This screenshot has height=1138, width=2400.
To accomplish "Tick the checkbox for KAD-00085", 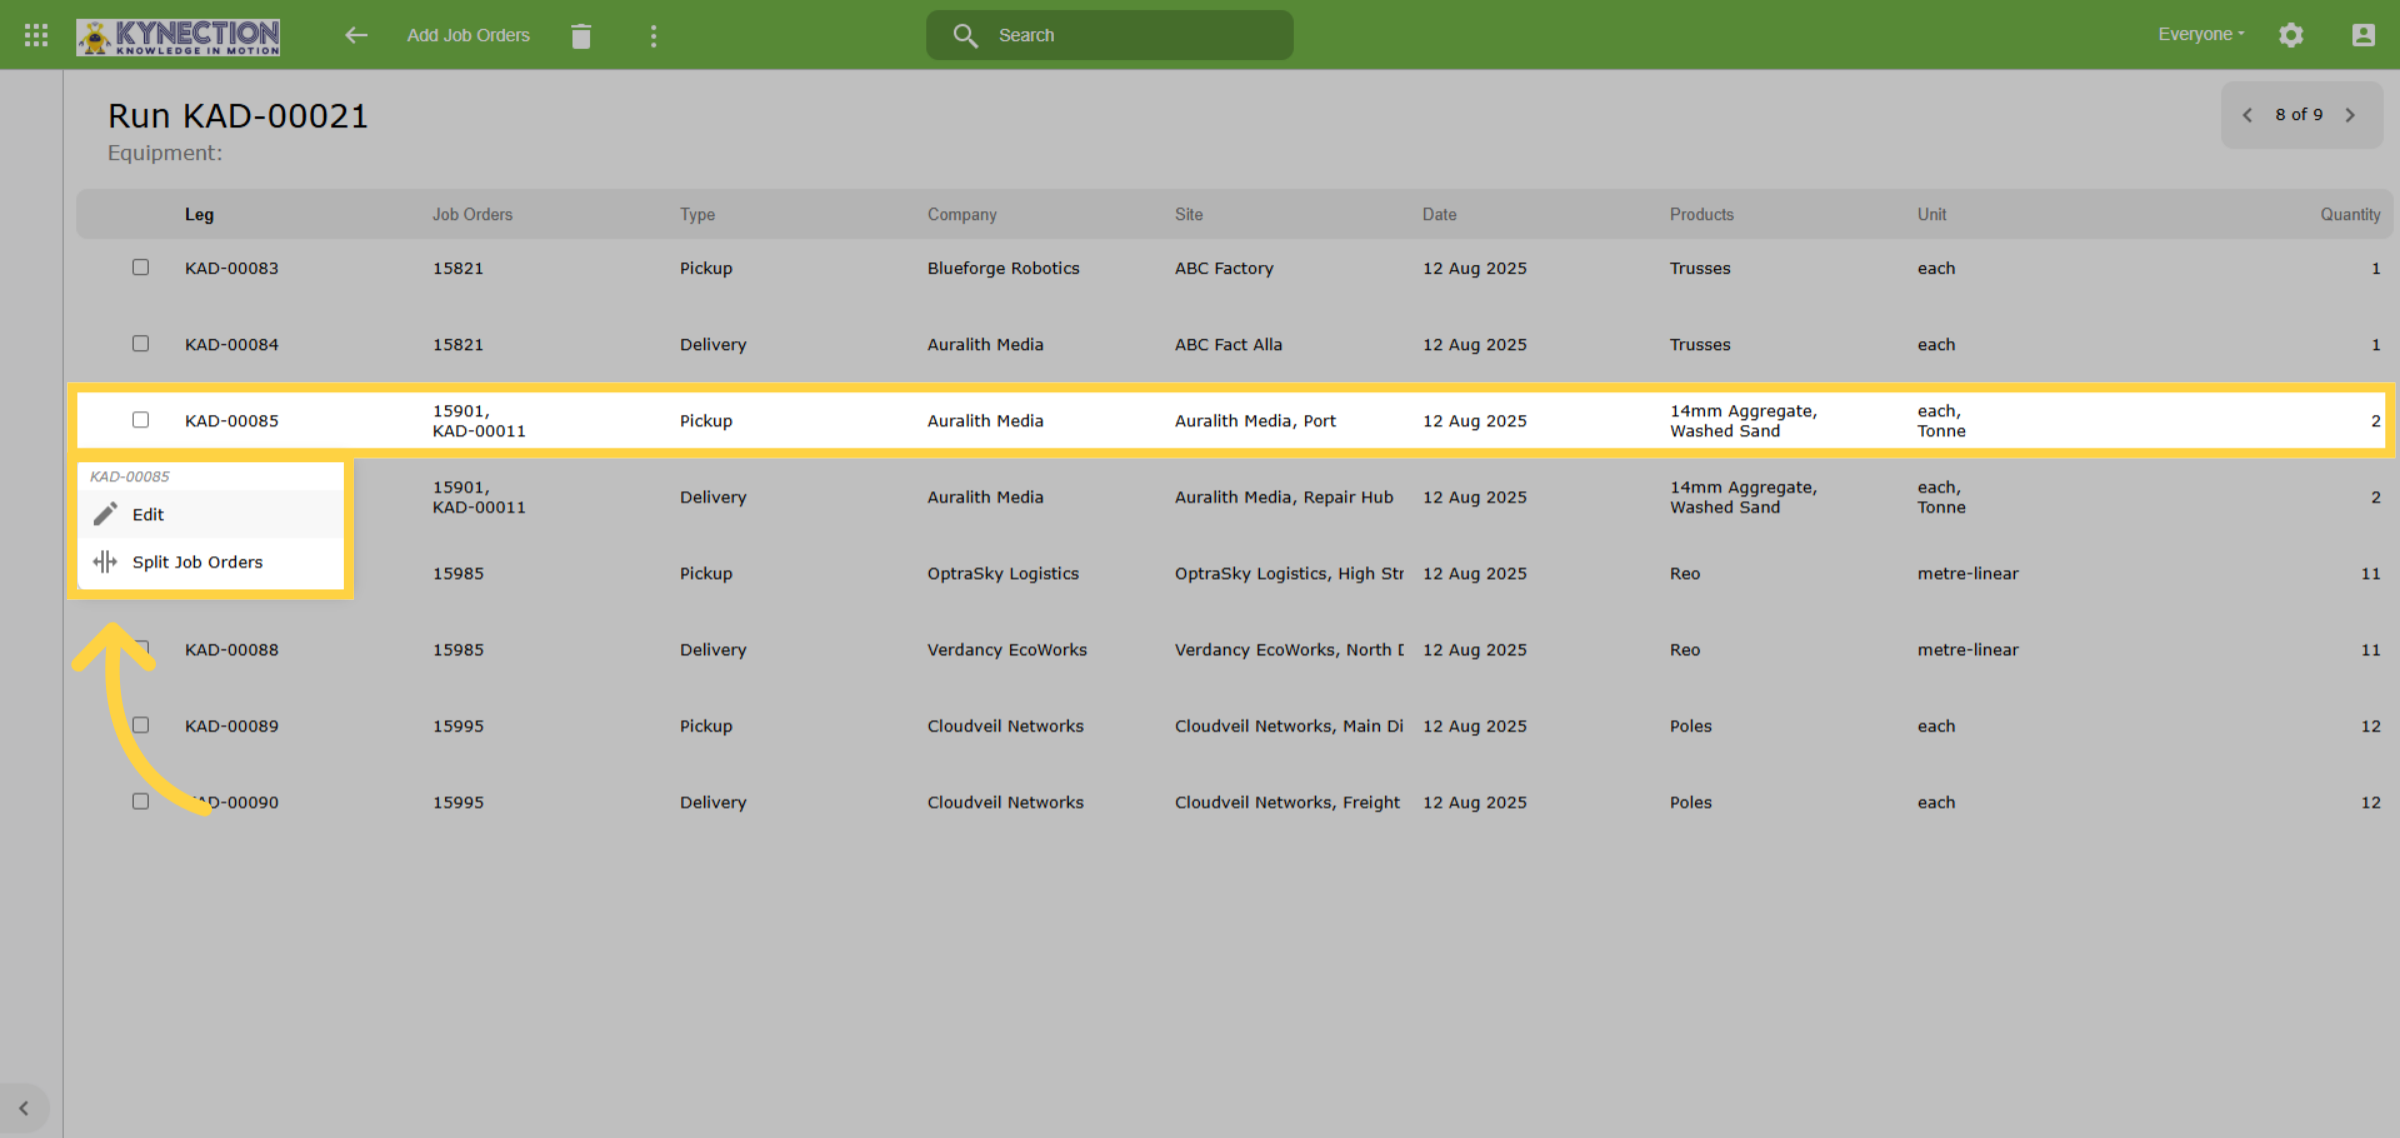I will (x=141, y=420).
